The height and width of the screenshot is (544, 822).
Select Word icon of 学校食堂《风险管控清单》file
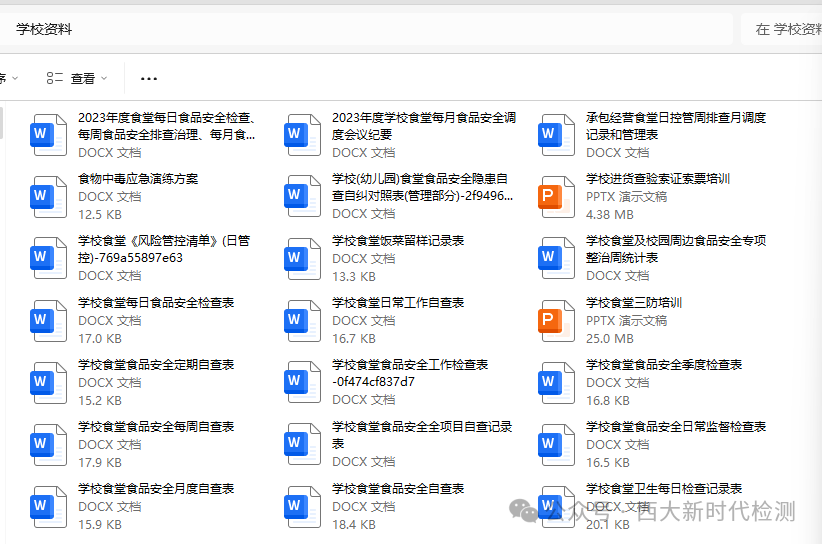point(48,258)
